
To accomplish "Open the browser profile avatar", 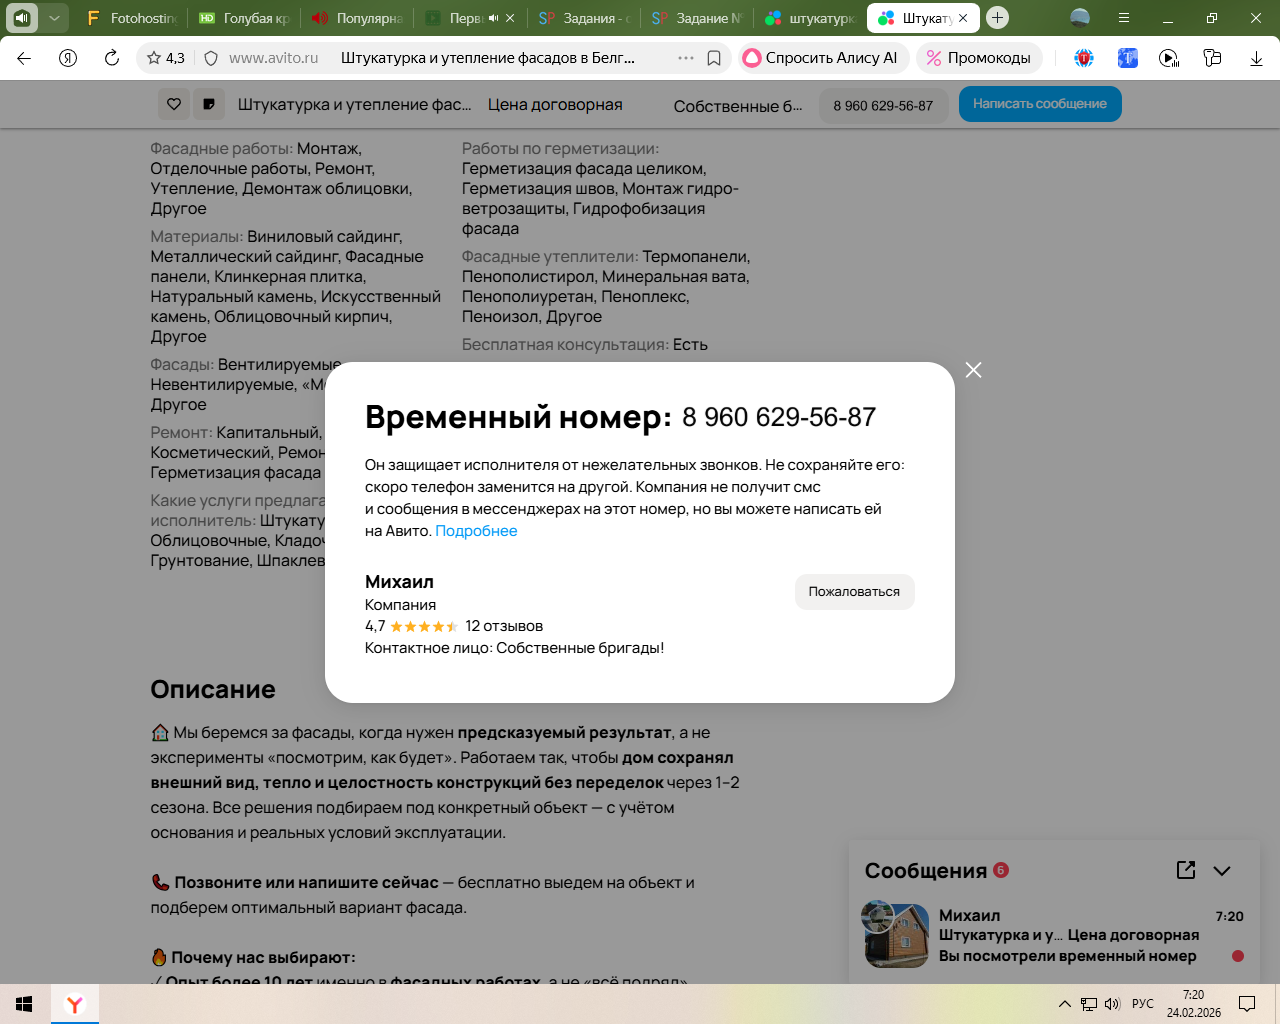I will coord(1080,18).
